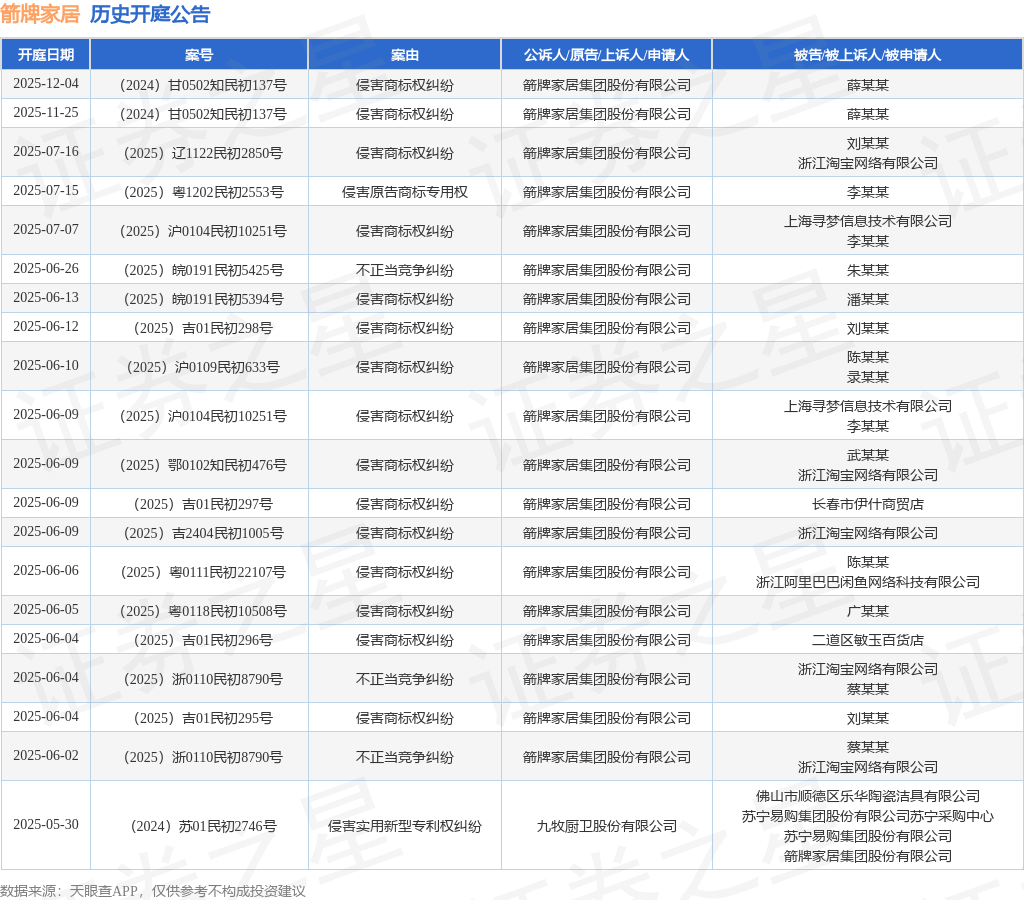
Task: Click the date 2025-06-26
Action: click(46, 268)
